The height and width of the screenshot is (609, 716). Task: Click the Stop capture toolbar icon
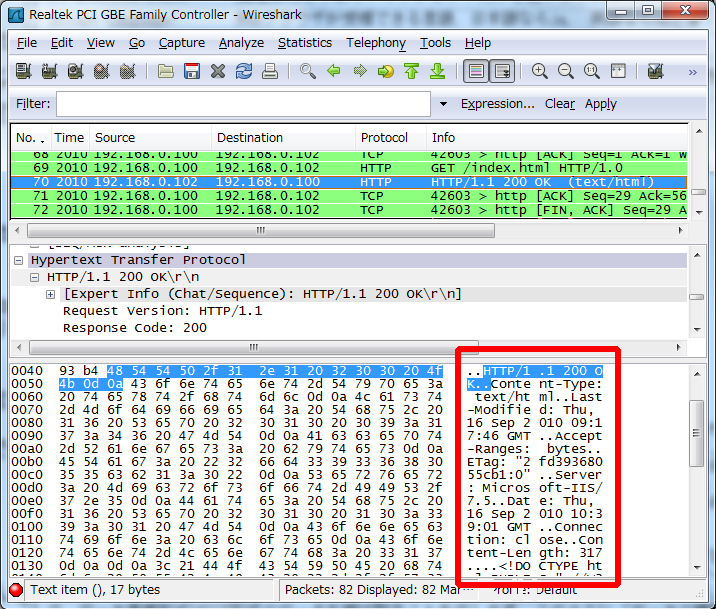(x=101, y=72)
